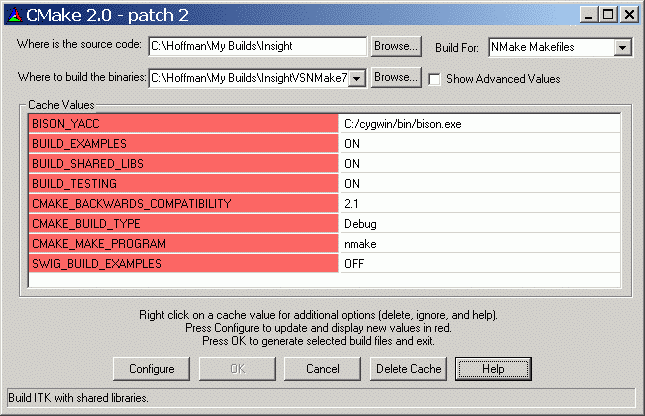Click the Cancel button
The width and height of the screenshot is (645, 416).
click(x=322, y=369)
